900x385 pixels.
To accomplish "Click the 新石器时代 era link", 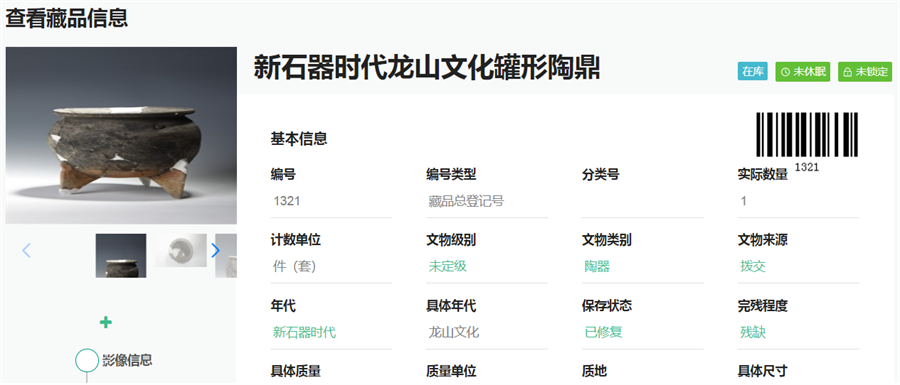I will coord(304,332).
